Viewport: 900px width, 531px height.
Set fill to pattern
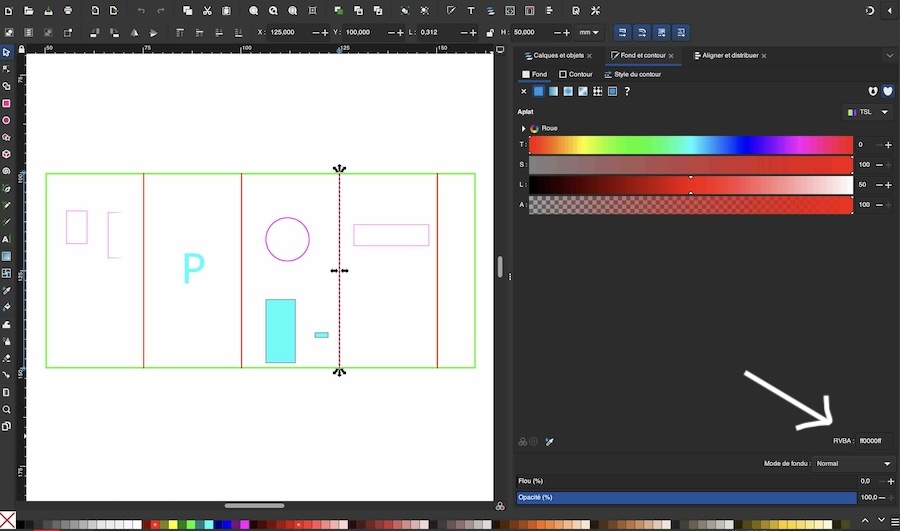coord(598,91)
